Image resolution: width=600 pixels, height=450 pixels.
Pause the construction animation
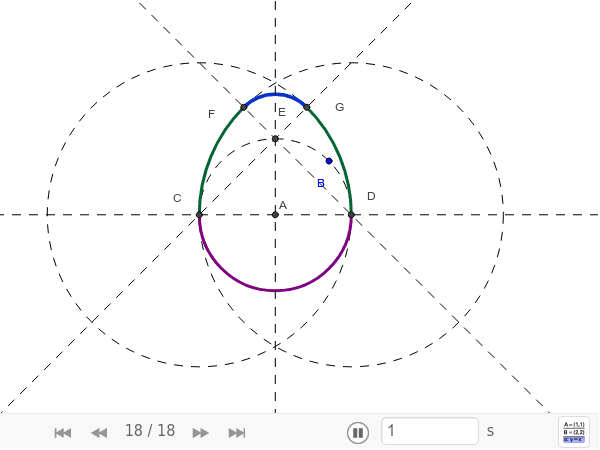point(358,433)
